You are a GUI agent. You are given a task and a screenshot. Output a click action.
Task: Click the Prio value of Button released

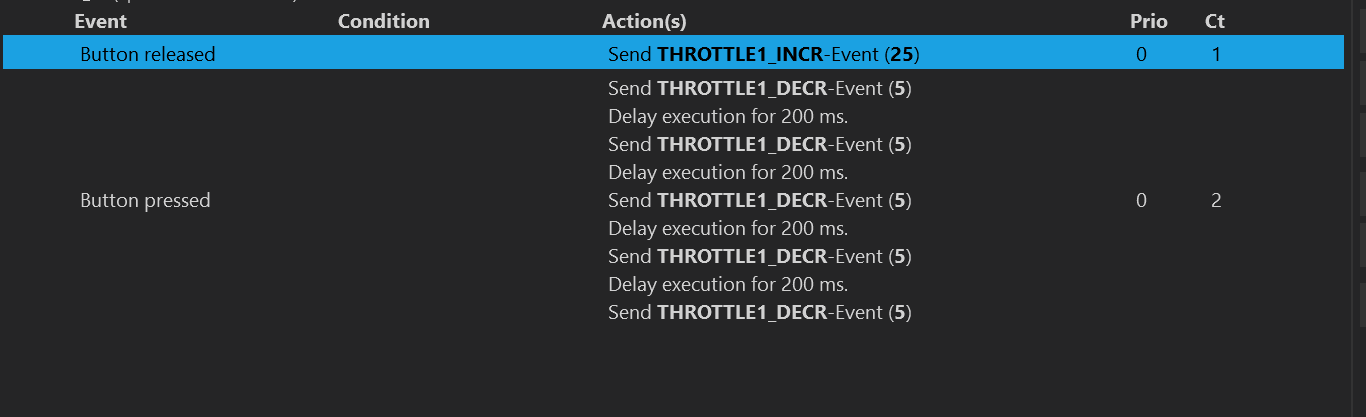[1141, 54]
